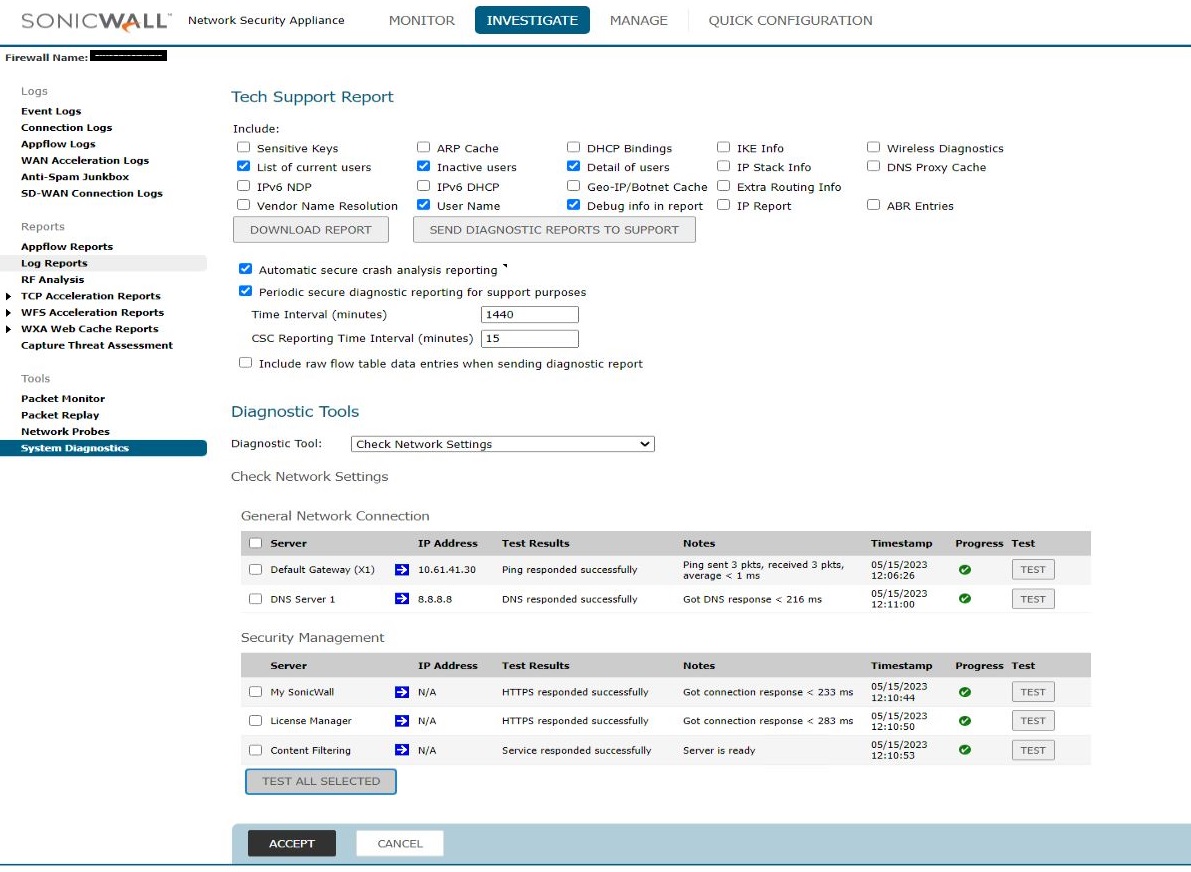This screenshot has width=1191, height=872.
Task: Click green progress checkmark for Default Gateway
Action: [x=965, y=570]
